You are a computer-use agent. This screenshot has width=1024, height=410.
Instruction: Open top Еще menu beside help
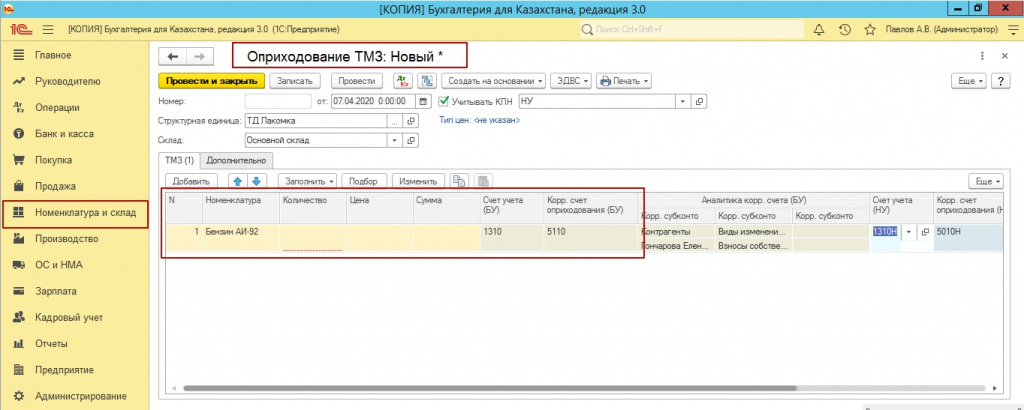pyautogui.click(x=970, y=81)
